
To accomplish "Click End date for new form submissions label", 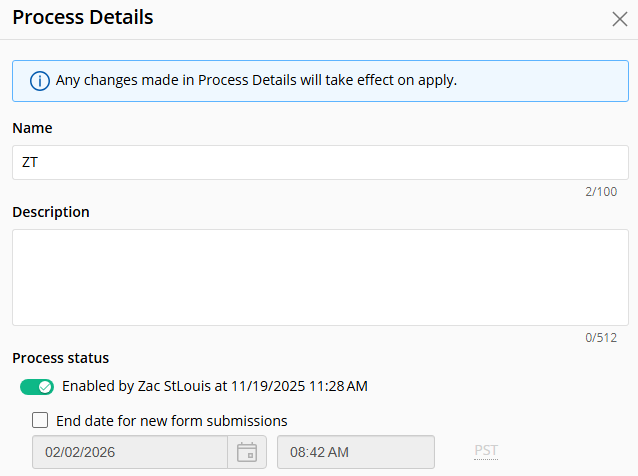I will [x=172, y=420].
